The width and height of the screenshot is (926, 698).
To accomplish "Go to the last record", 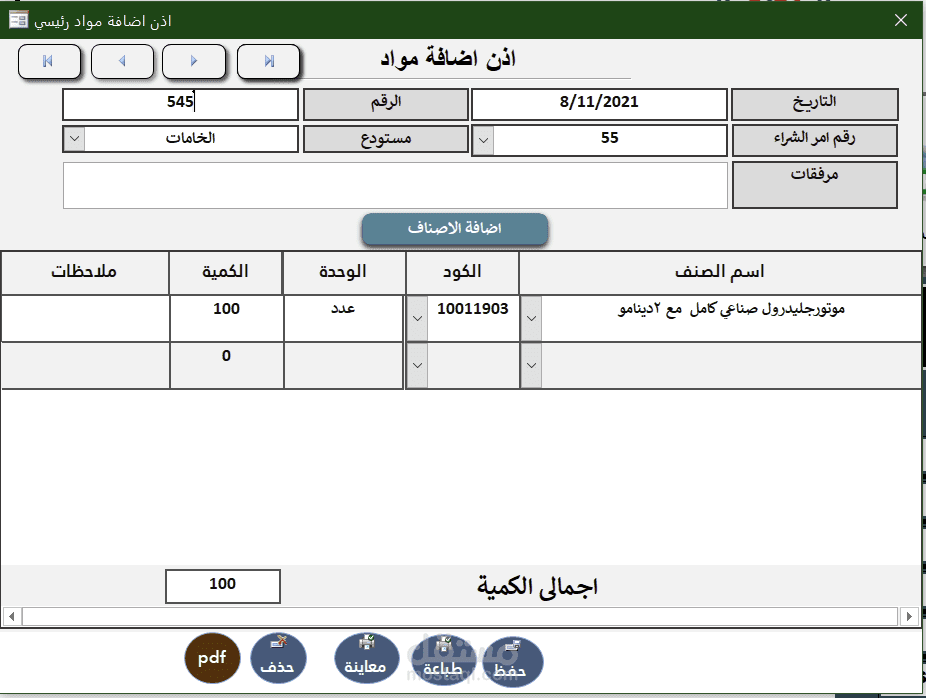I will click(x=269, y=61).
